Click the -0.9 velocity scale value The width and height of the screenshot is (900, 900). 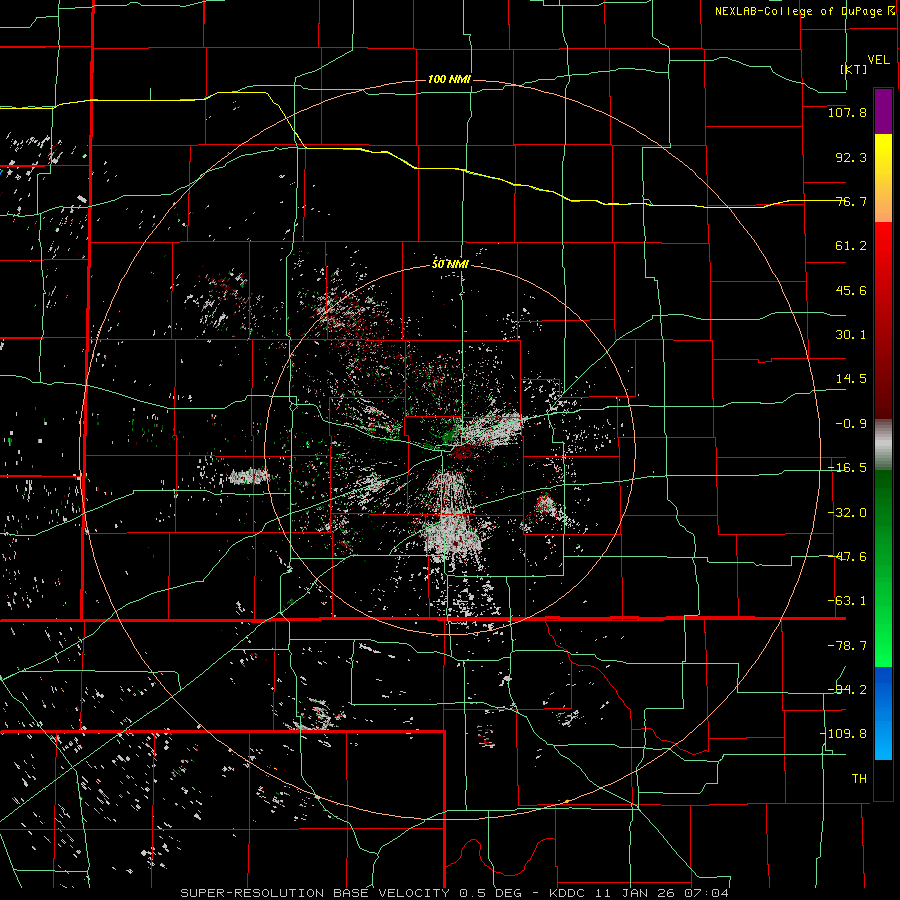(851, 424)
